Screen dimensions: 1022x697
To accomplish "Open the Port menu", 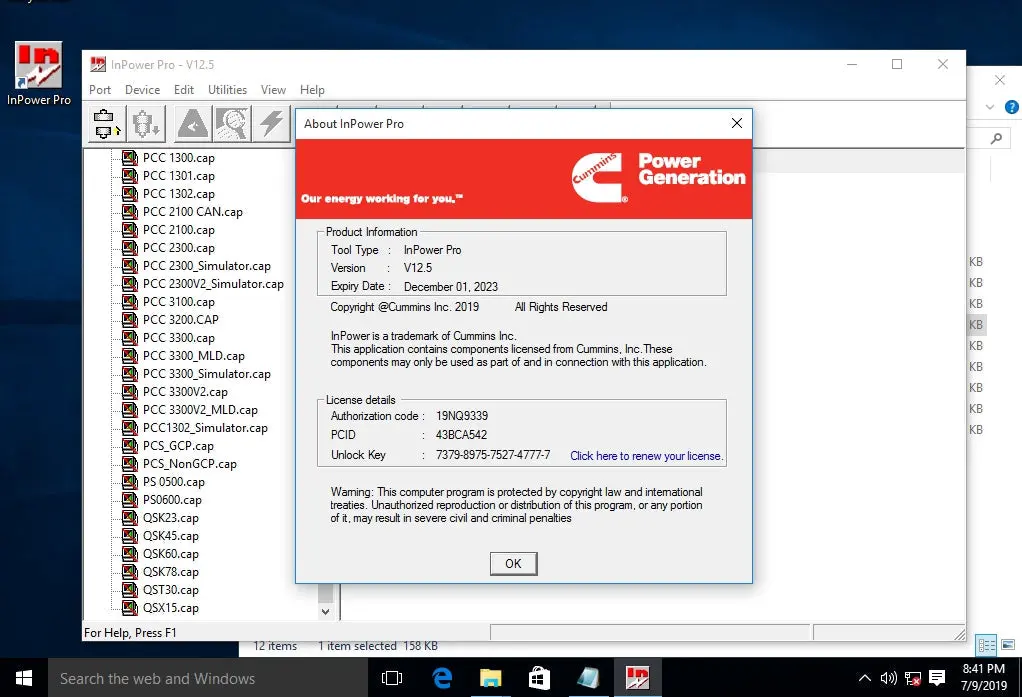I will (100, 90).
